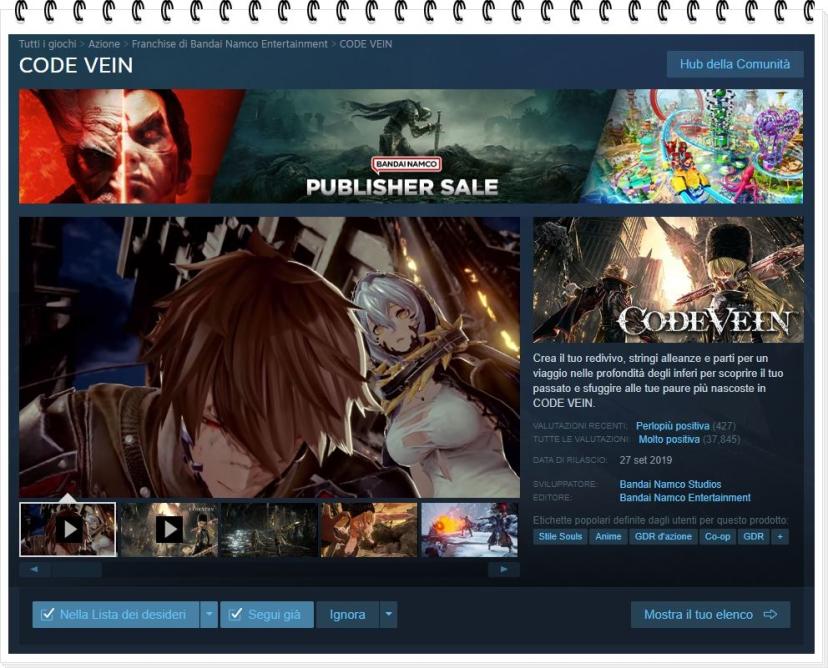Expand dropdown arrow next to Ignora
This screenshot has height=668, width=828.
click(388, 615)
